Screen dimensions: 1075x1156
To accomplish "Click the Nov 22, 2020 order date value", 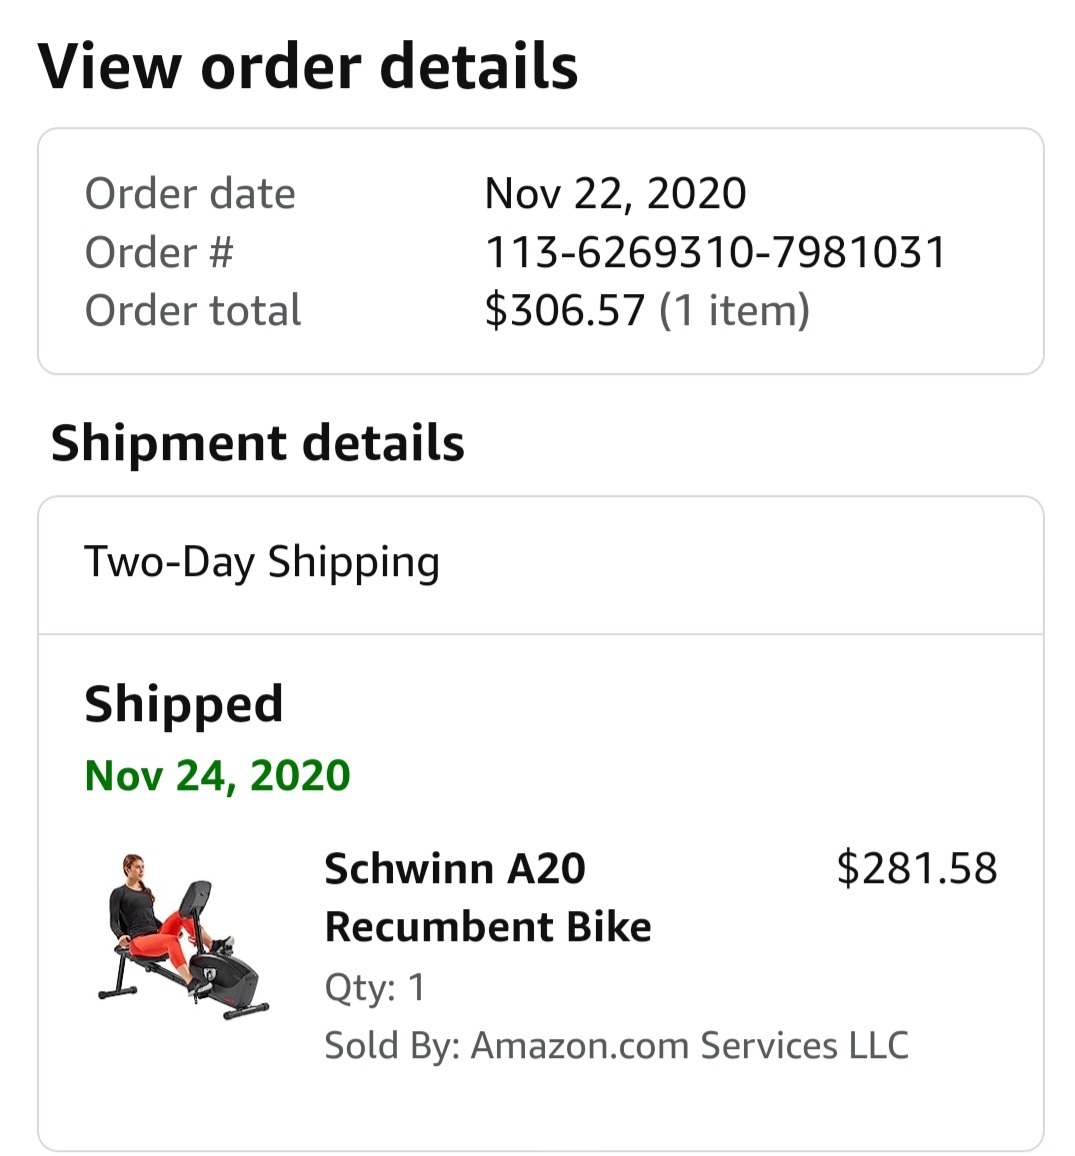I will pos(615,193).
